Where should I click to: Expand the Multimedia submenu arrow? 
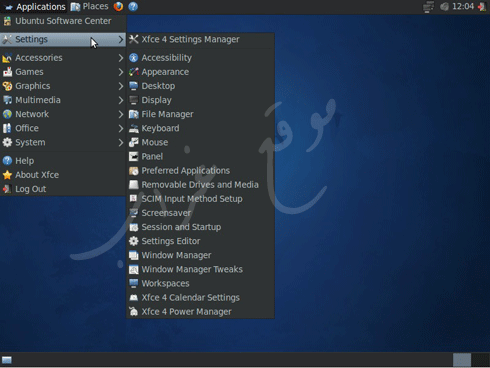[x=121, y=100]
